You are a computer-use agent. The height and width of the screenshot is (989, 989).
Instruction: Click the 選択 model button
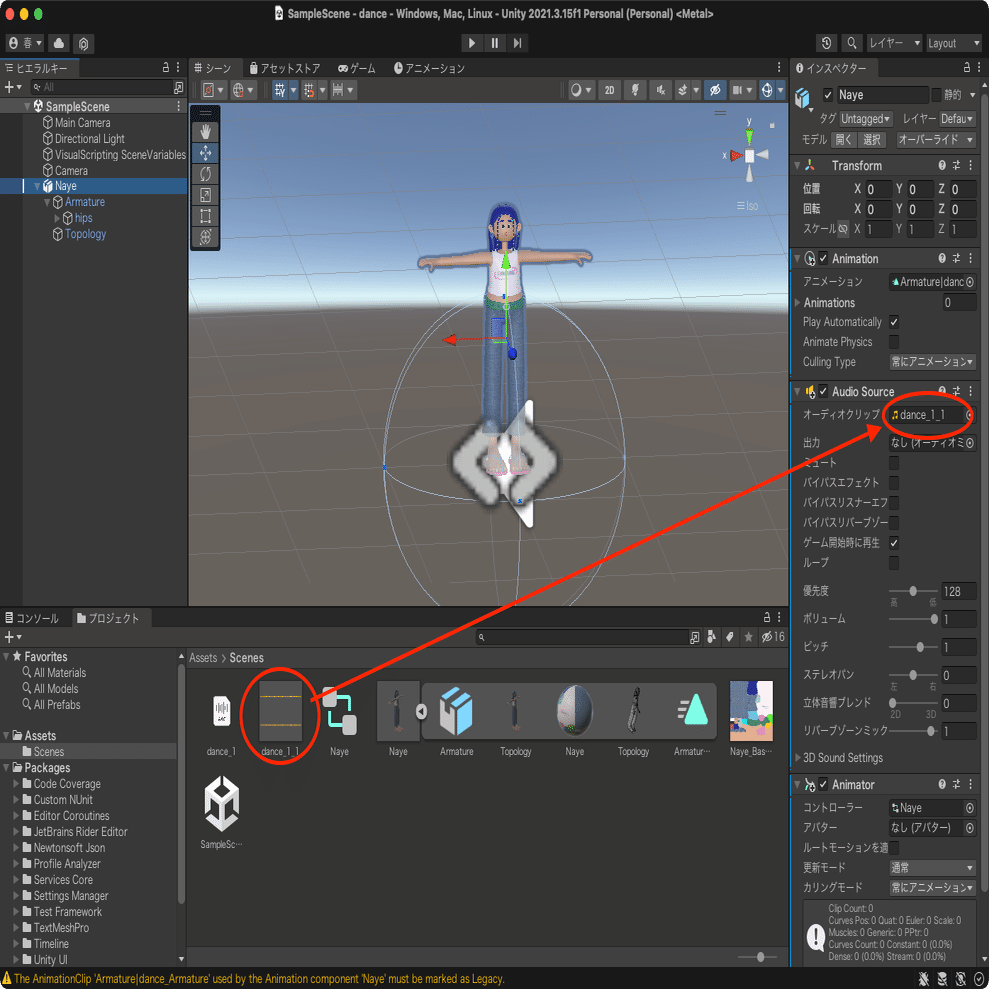point(872,139)
